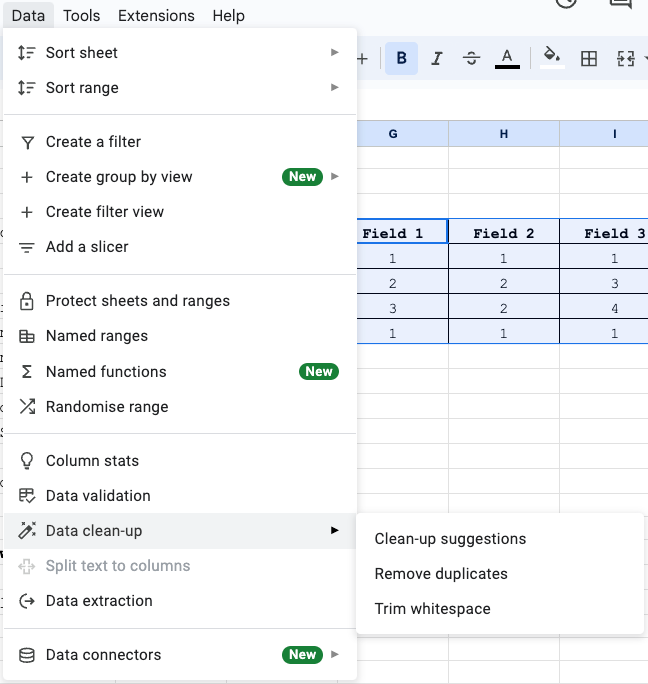
Task: Click the merge cells icon
Action: 625,58
